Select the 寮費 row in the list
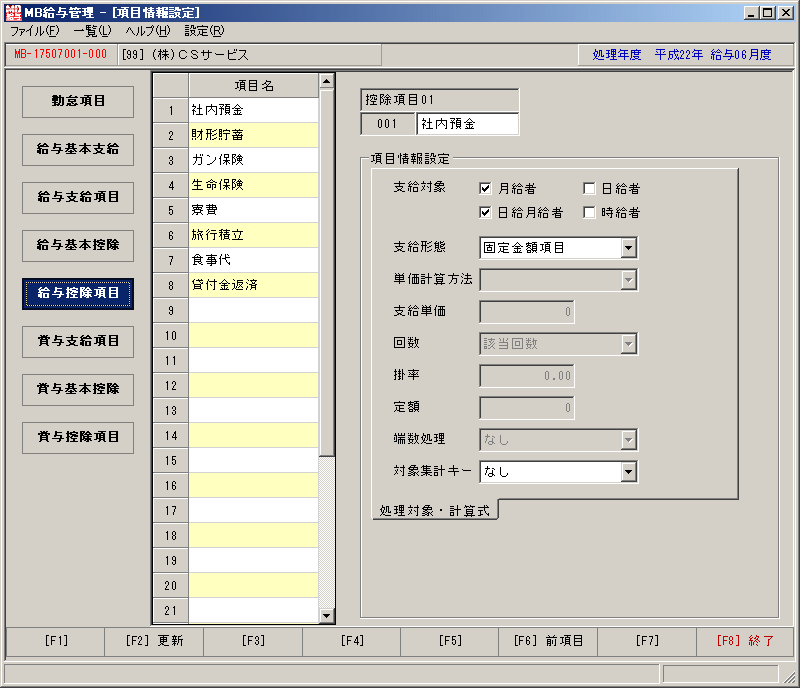This screenshot has height=688, width=800. [254, 210]
